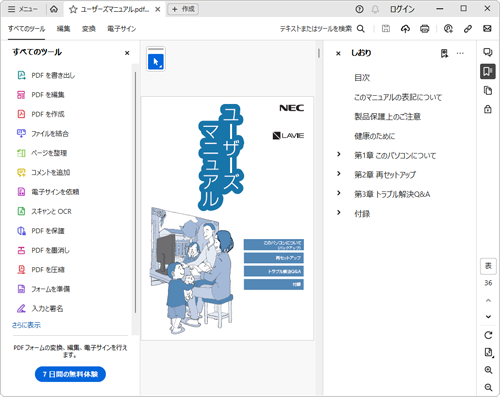Click the ログイン button
This screenshot has width=500, height=397.
402,9
